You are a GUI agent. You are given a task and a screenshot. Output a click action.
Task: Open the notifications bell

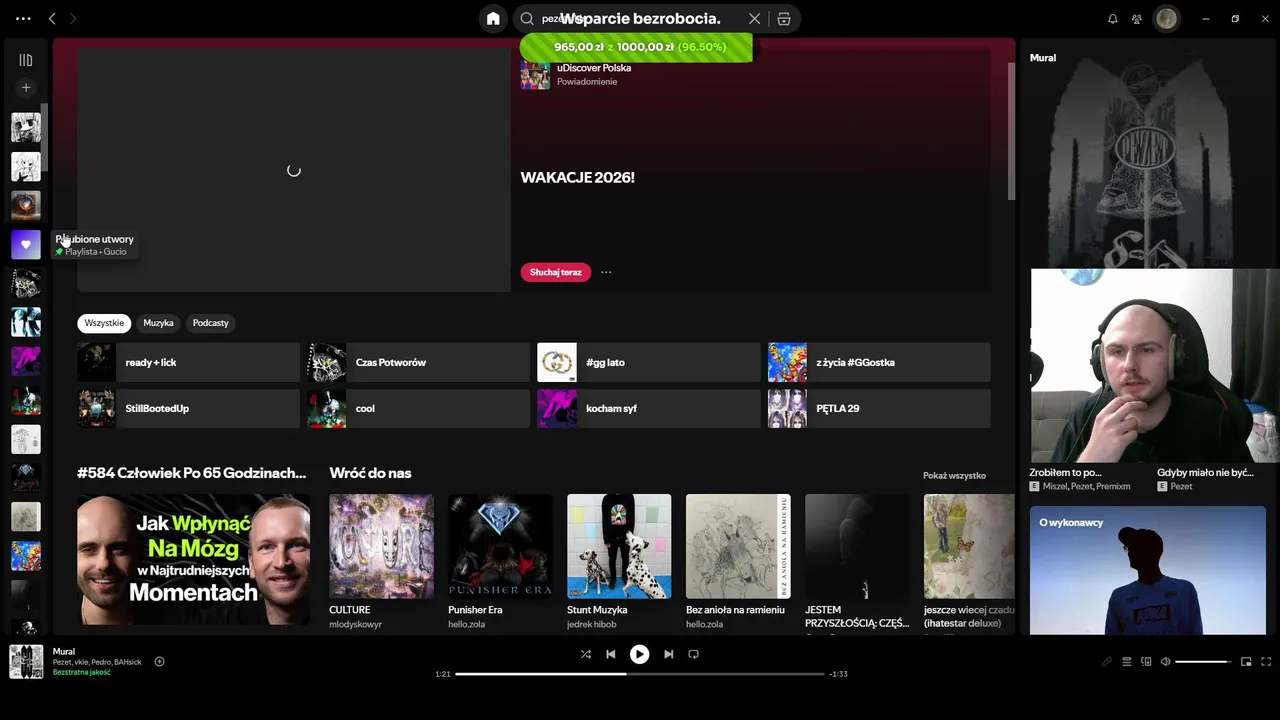[1112, 19]
